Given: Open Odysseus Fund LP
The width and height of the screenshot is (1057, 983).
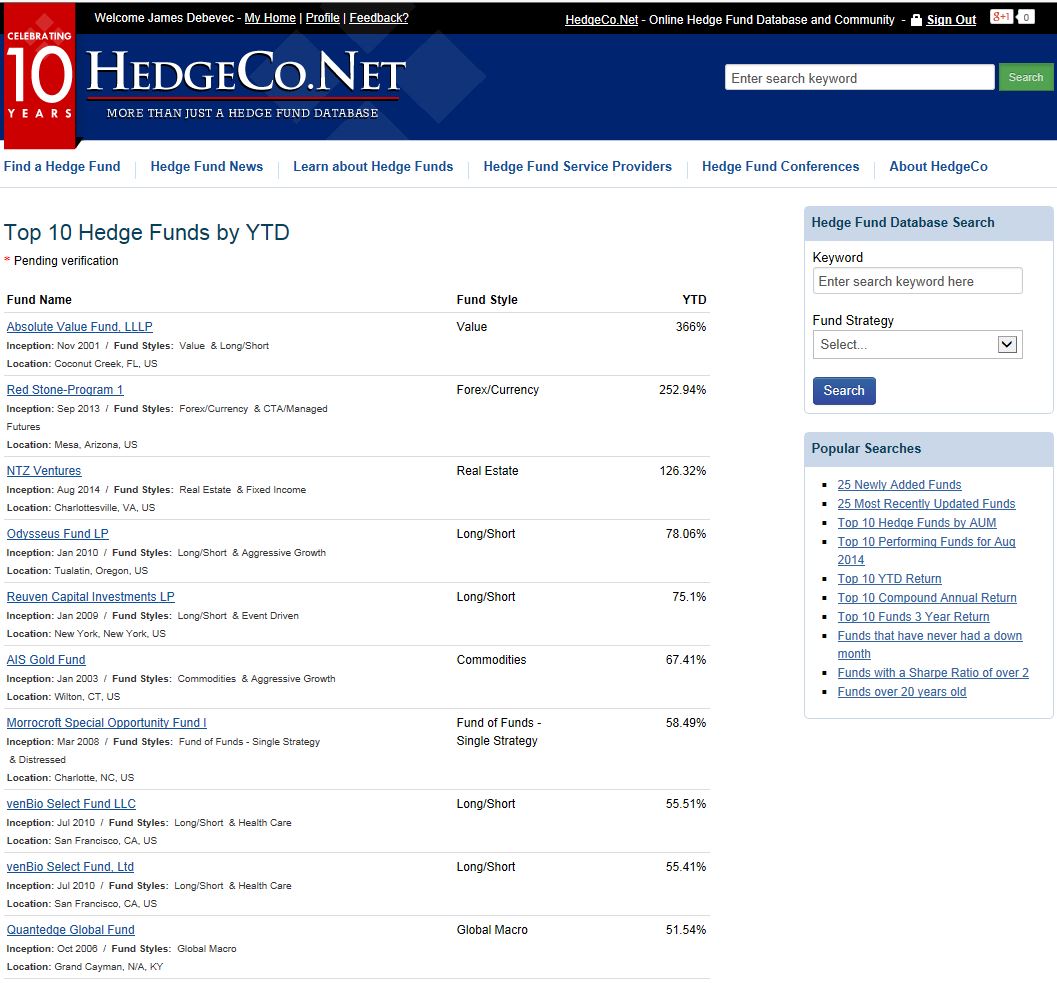Looking at the screenshot, I should (57, 534).
